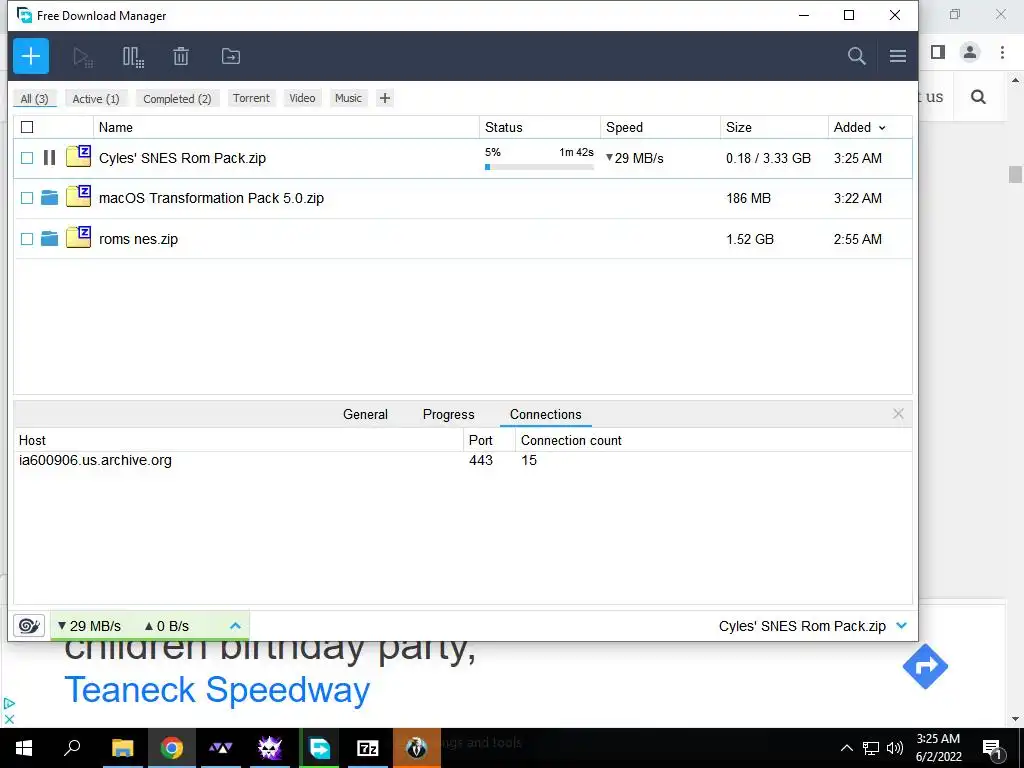Click the Teaneck Speedway ad link
Image resolution: width=1024 pixels, height=768 pixels.
217,690
